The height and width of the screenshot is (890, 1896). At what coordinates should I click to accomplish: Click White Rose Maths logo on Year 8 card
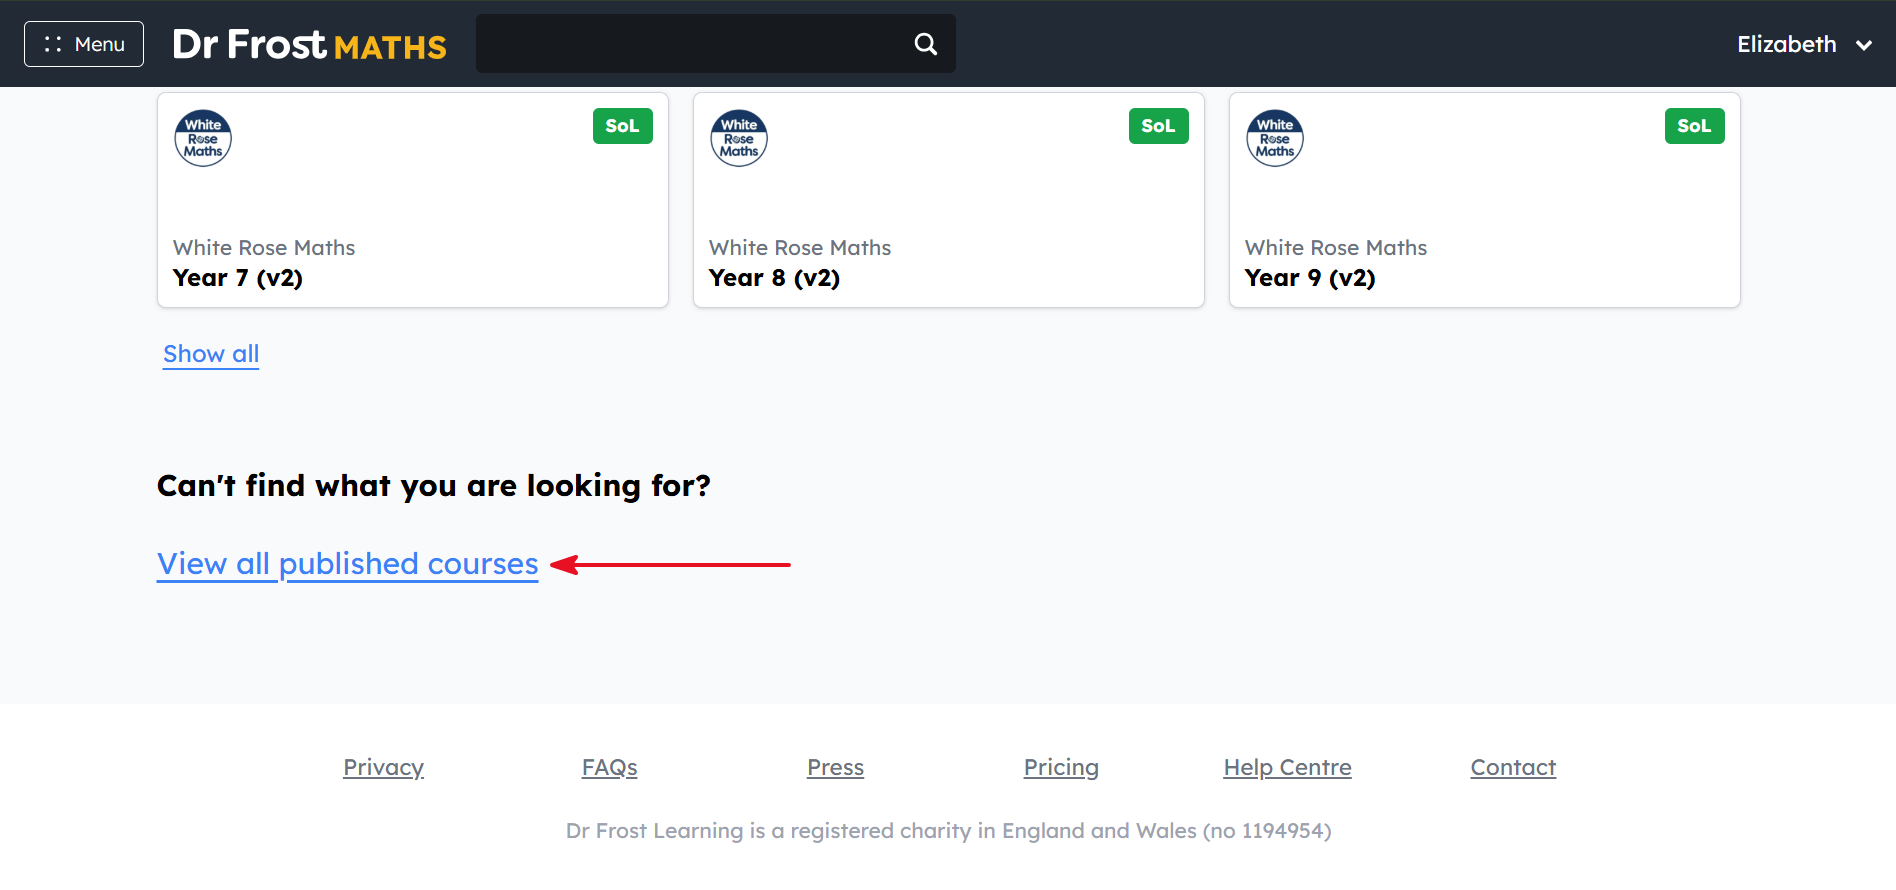739,138
